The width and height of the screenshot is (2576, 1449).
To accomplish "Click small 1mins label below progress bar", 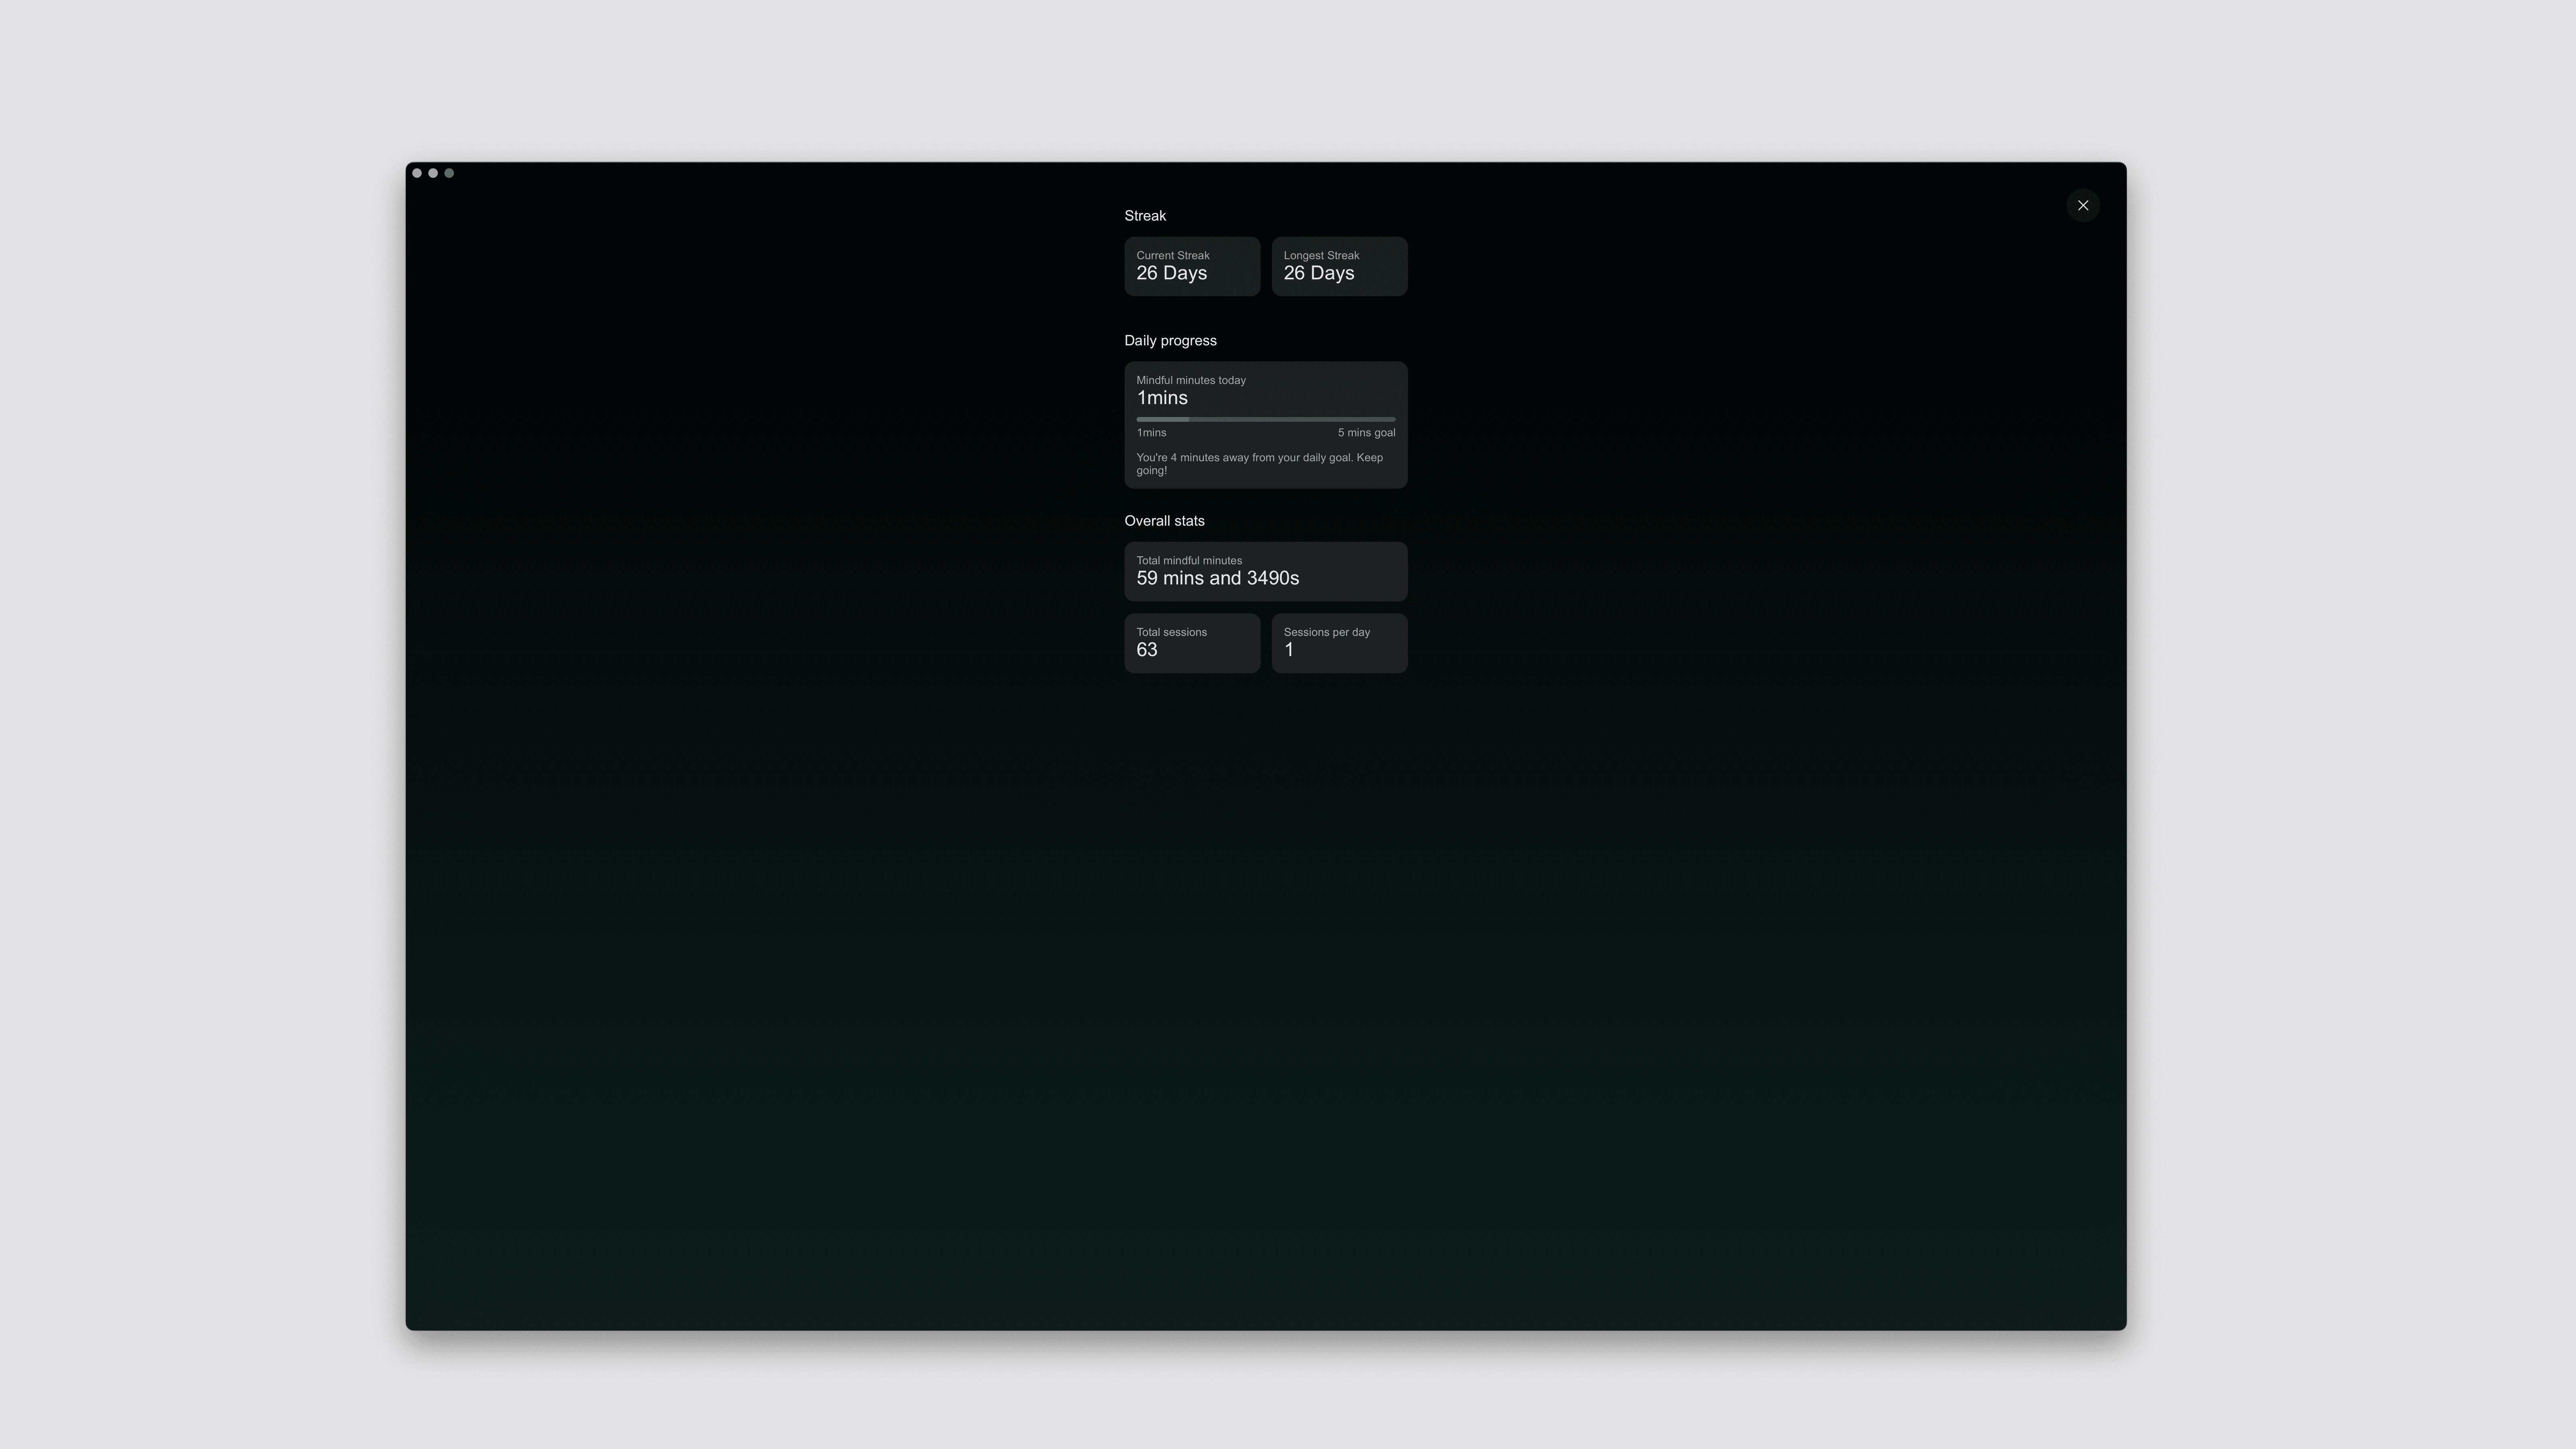I will [1151, 433].
